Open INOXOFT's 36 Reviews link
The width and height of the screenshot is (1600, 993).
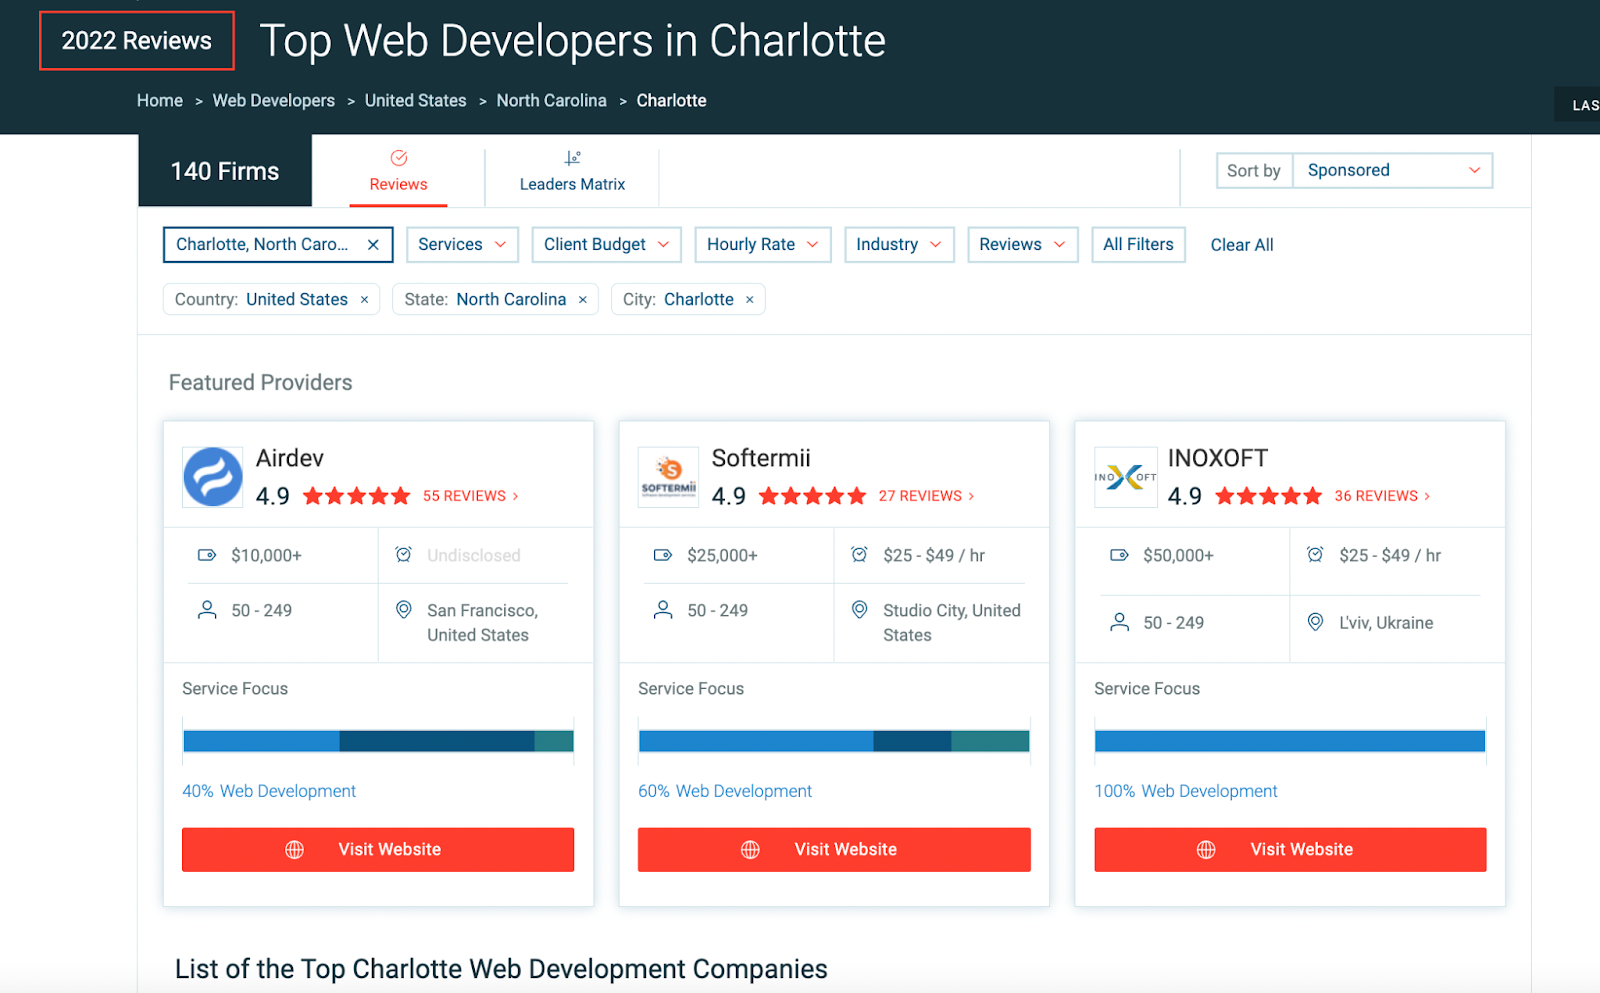[x=1382, y=496]
